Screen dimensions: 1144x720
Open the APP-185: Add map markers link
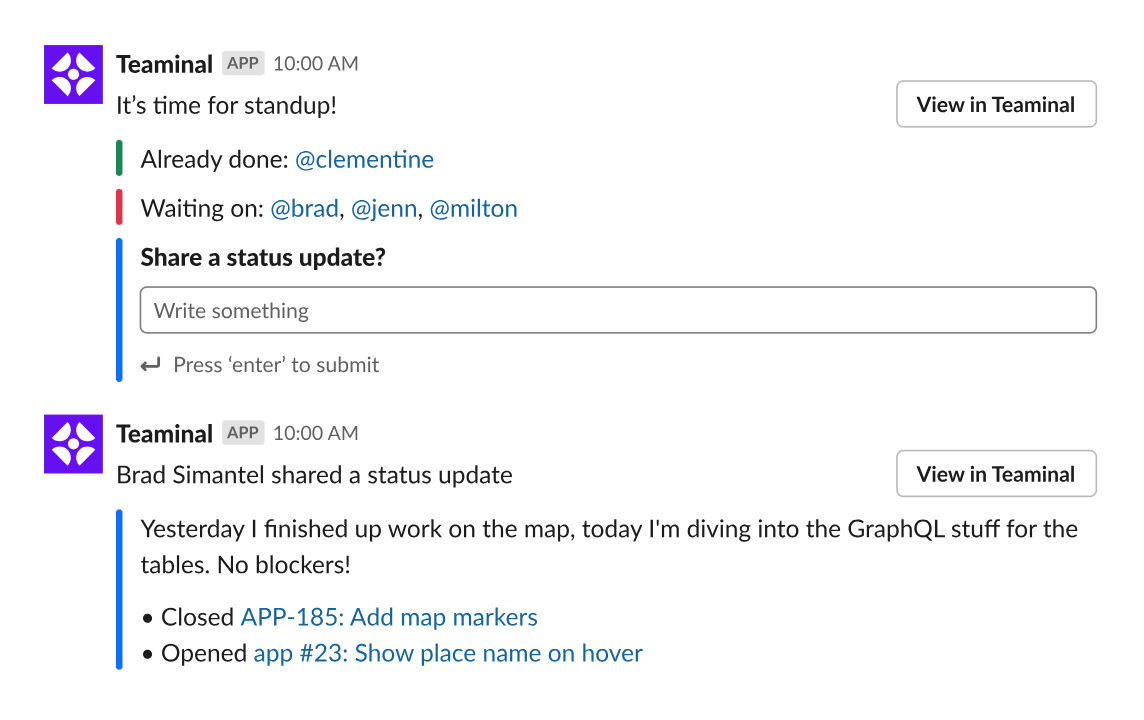pos(389,618)
